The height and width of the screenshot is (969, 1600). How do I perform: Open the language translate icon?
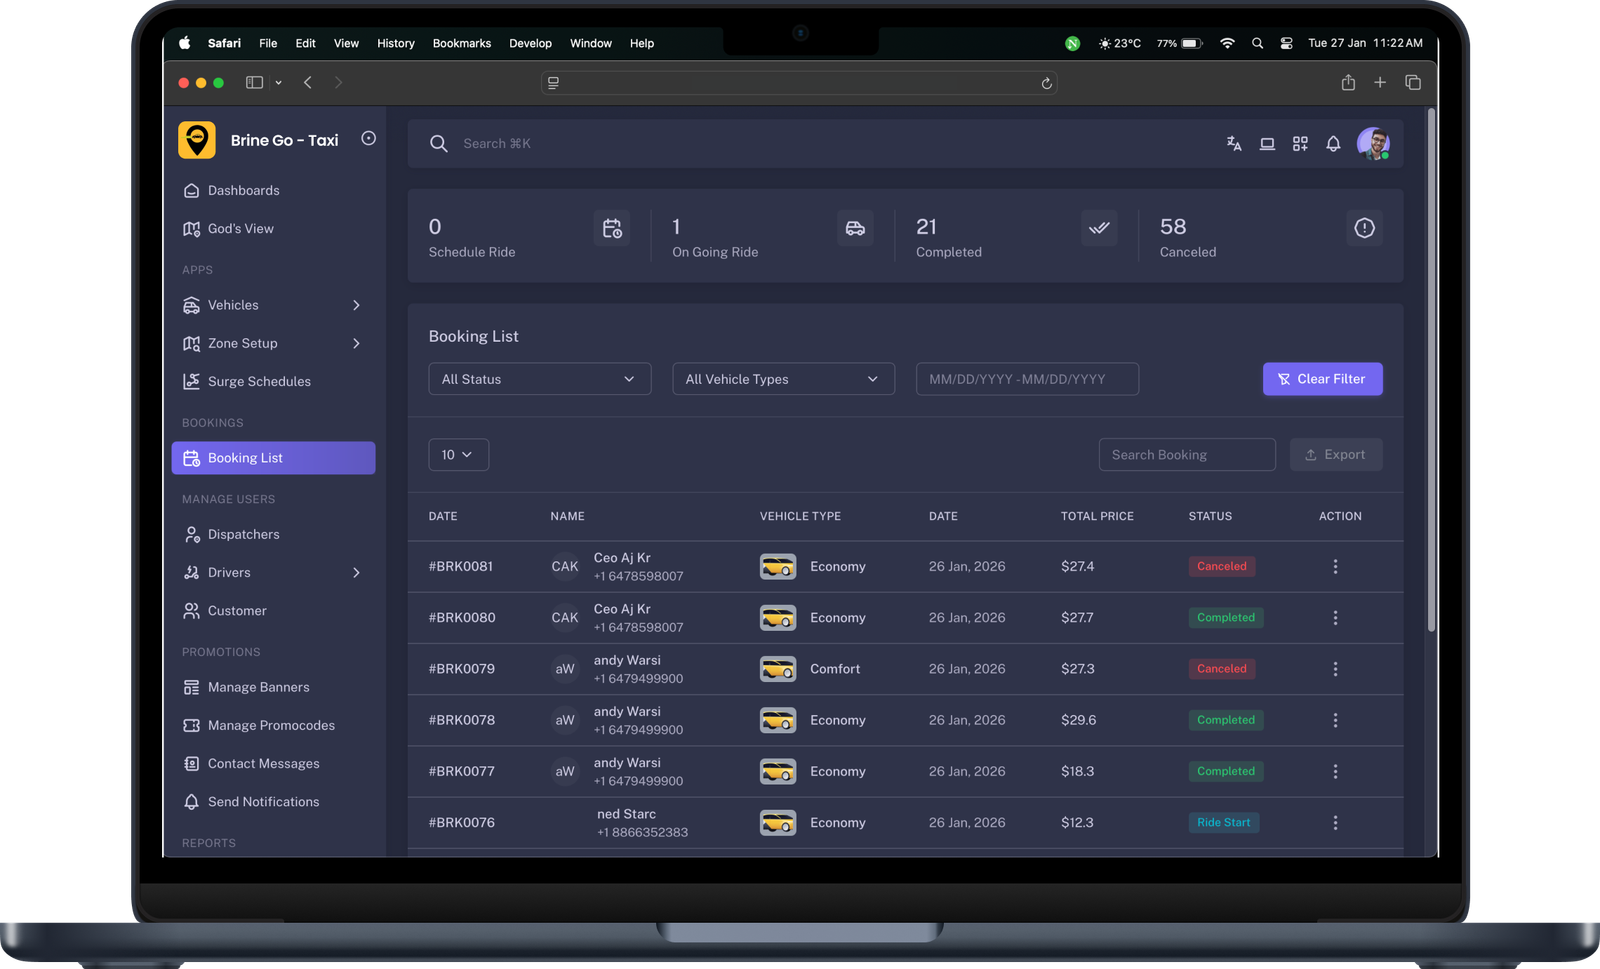click(1234, 144)
